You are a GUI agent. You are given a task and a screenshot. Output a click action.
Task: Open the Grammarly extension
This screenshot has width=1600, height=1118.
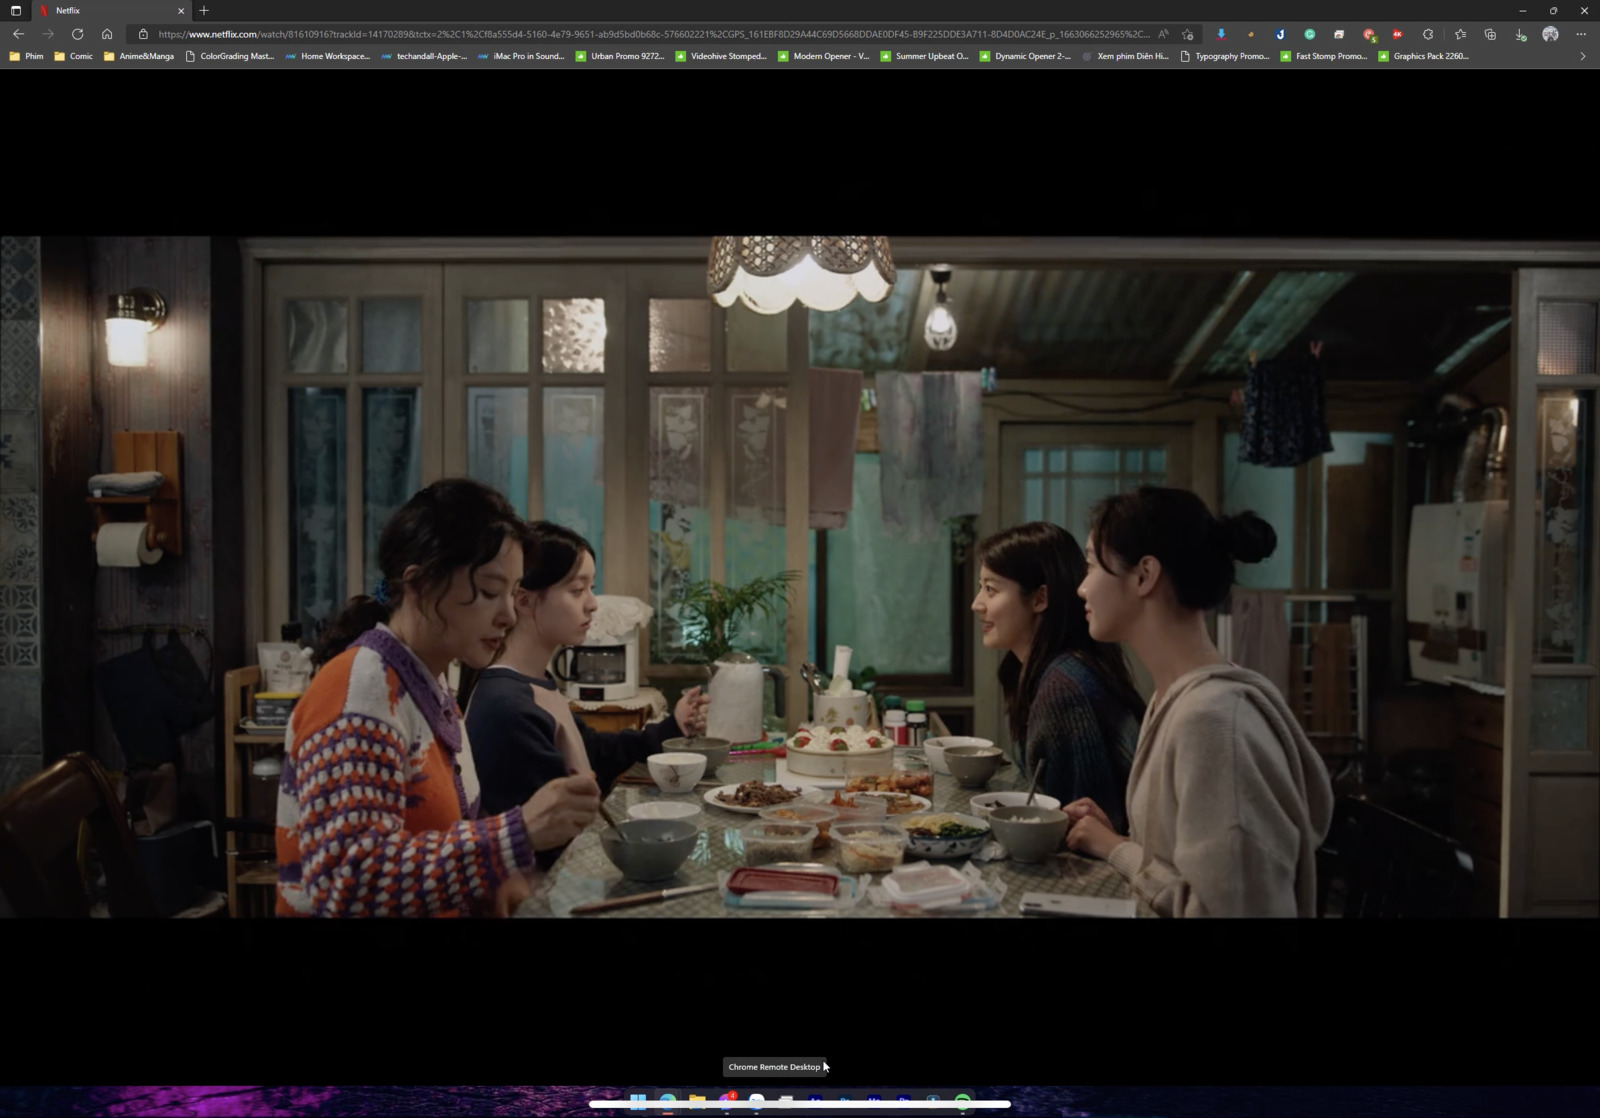point(1309,34)
